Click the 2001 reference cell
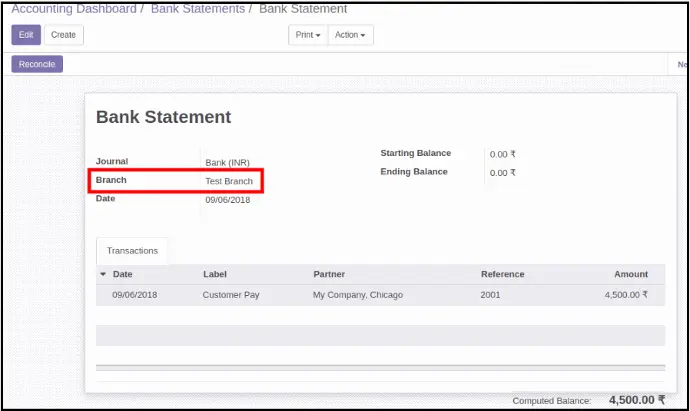690x411 pixels. point(492,295)
